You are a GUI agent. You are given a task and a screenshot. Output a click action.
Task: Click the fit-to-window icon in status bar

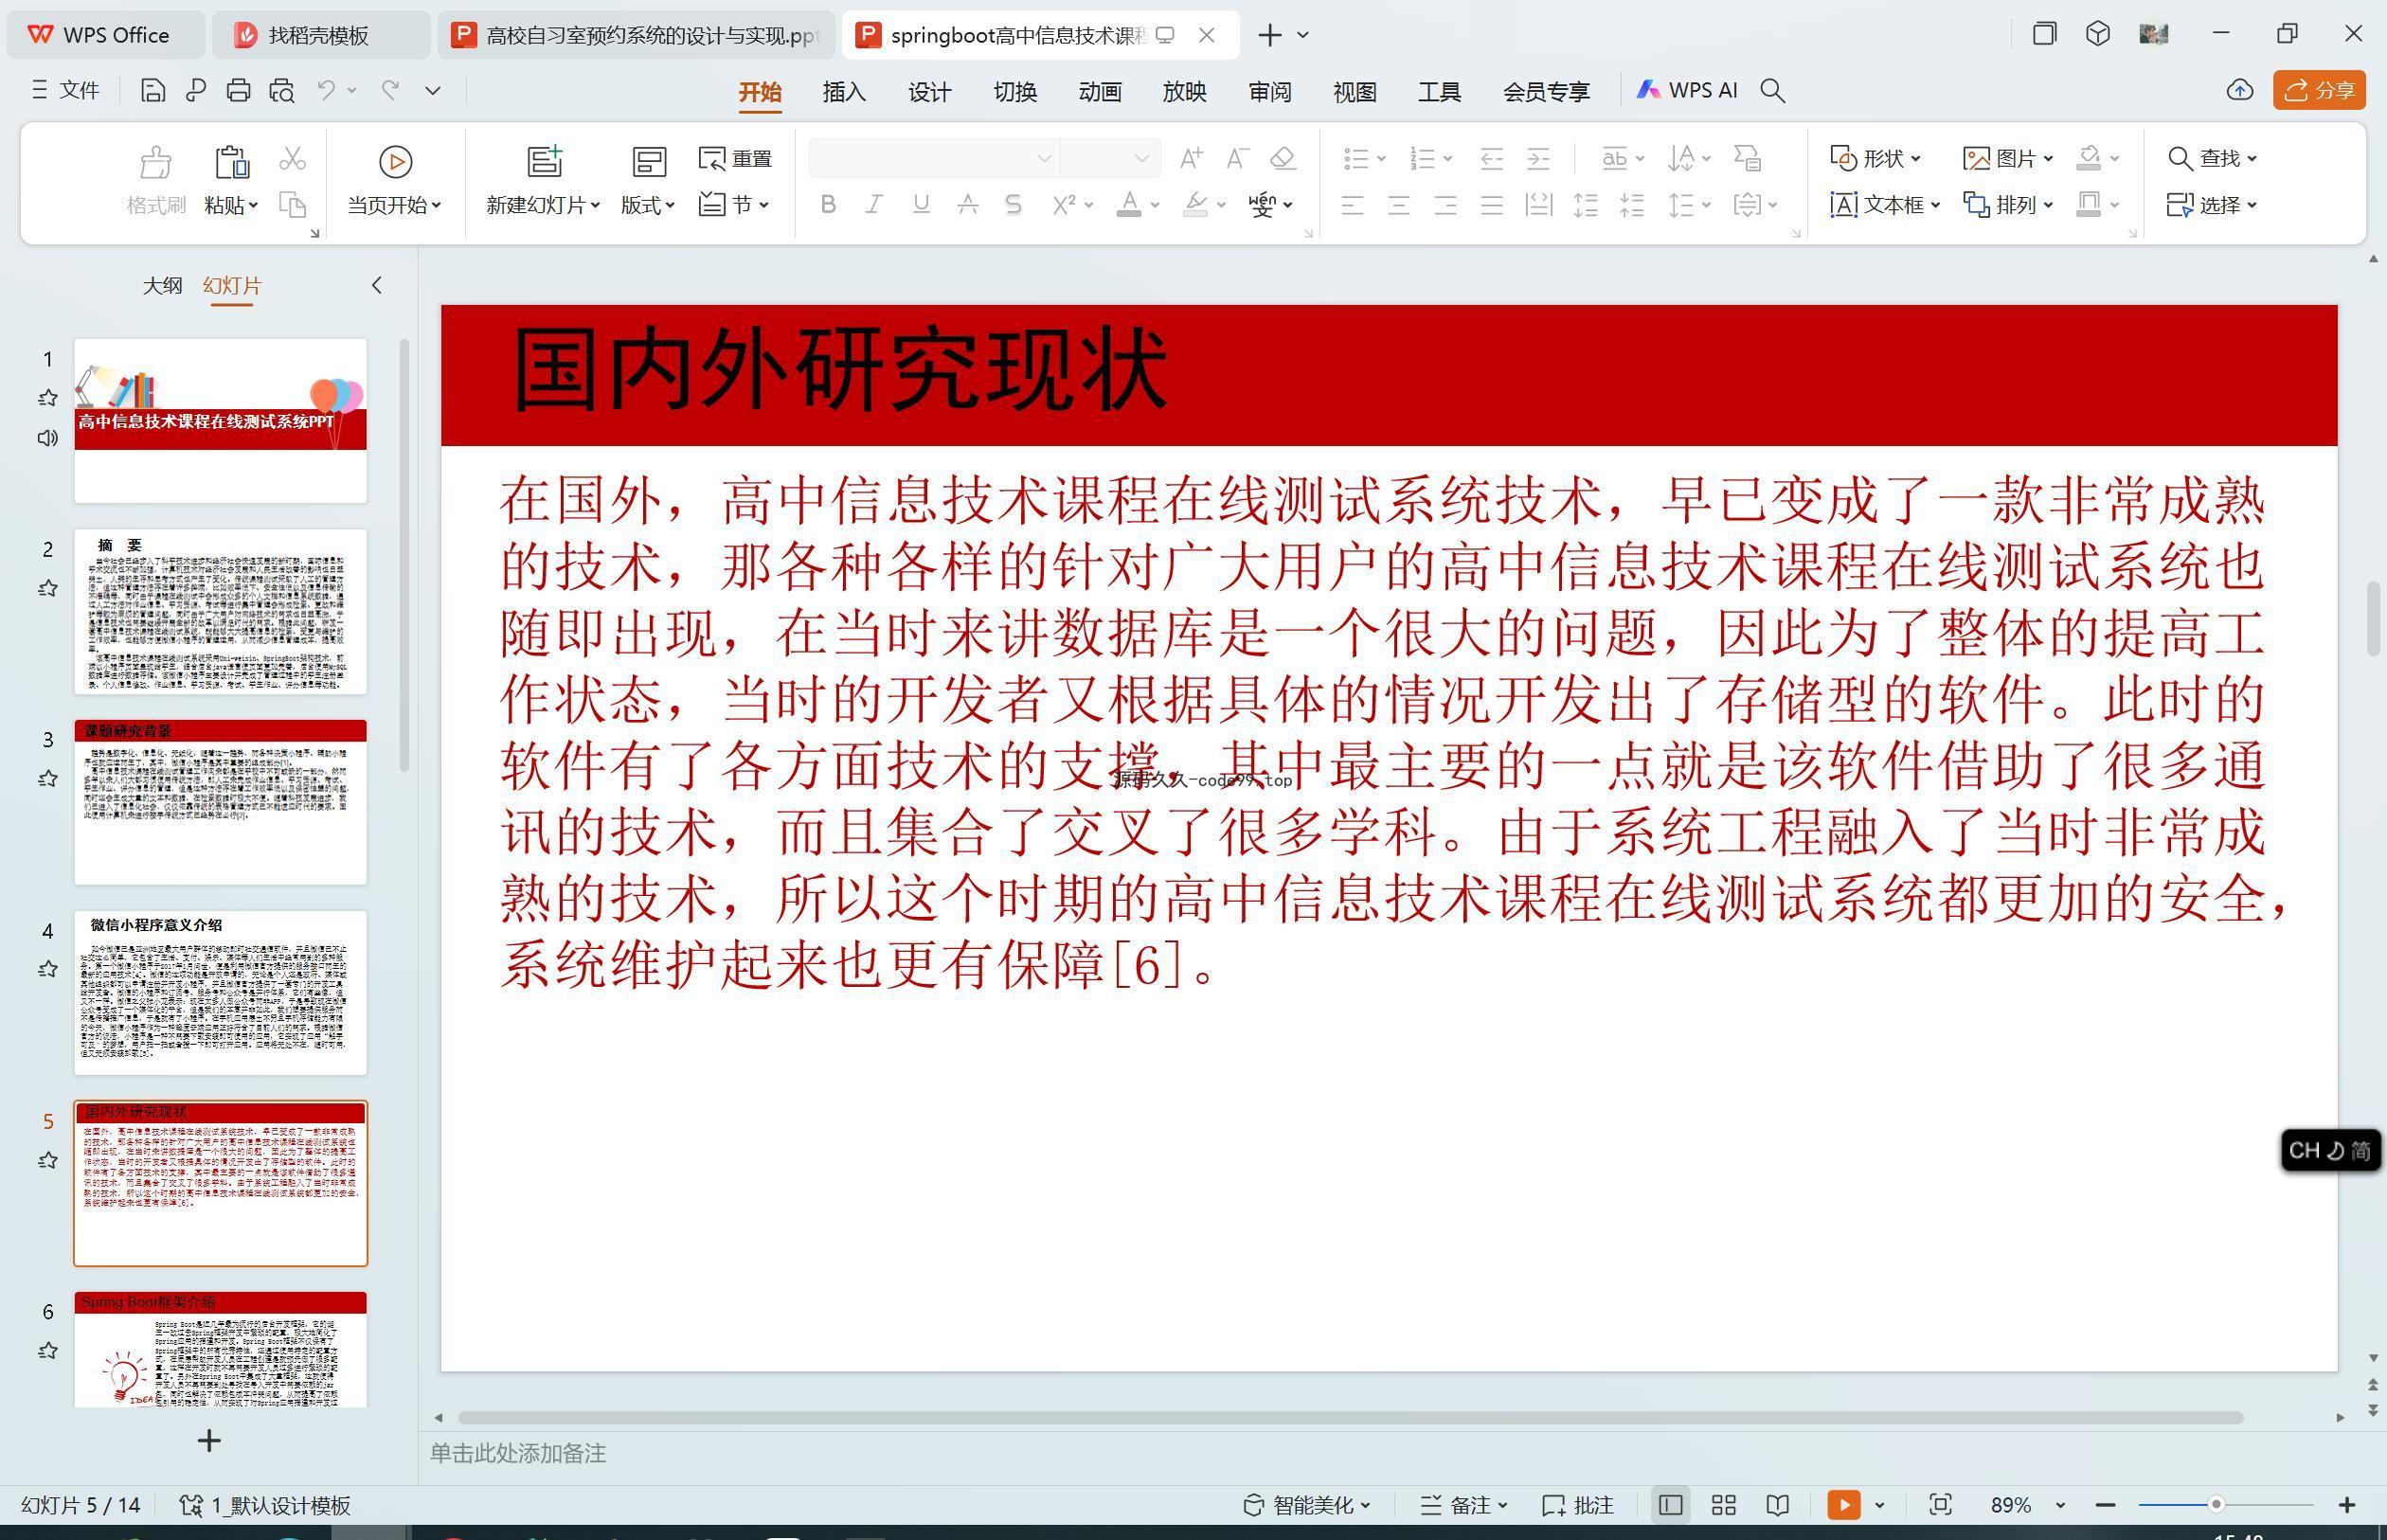tap(1940, 1505)
